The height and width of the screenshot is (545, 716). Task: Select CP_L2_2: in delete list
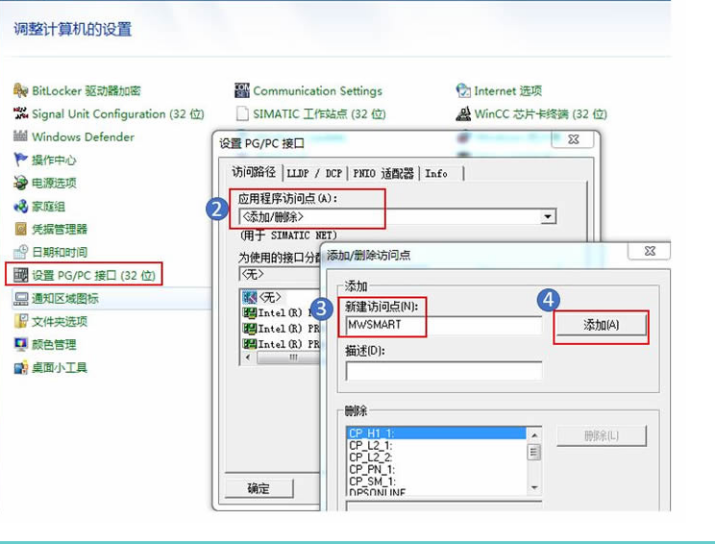[x=436, y=457]
